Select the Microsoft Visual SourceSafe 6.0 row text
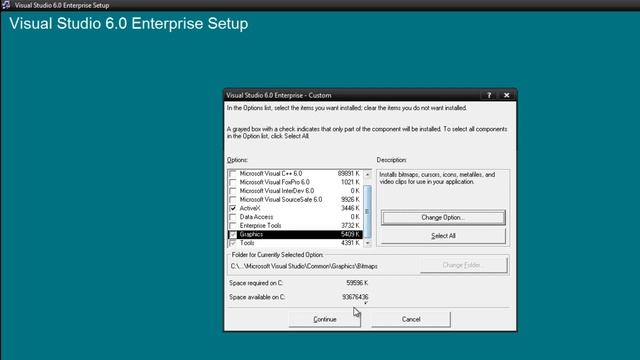Screen dimensions: 640x360 [x=281, y=200]
